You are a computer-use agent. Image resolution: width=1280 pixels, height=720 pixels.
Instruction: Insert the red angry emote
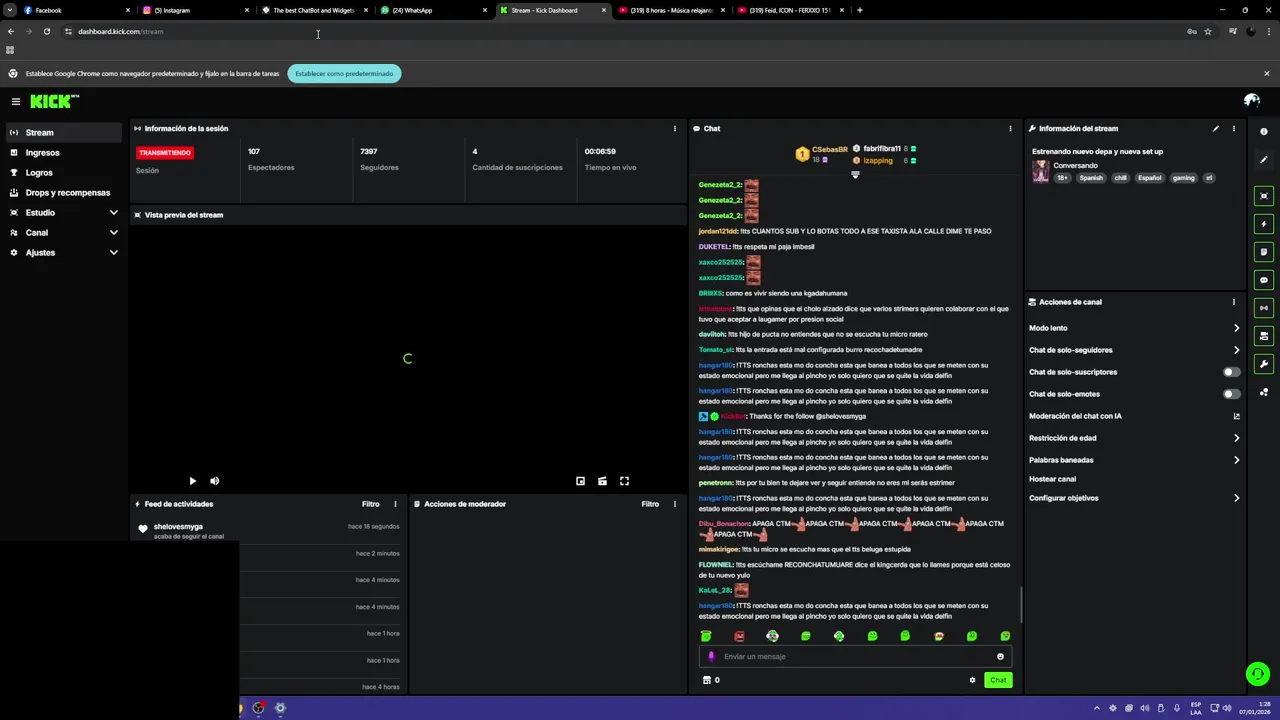coord(739,636)
